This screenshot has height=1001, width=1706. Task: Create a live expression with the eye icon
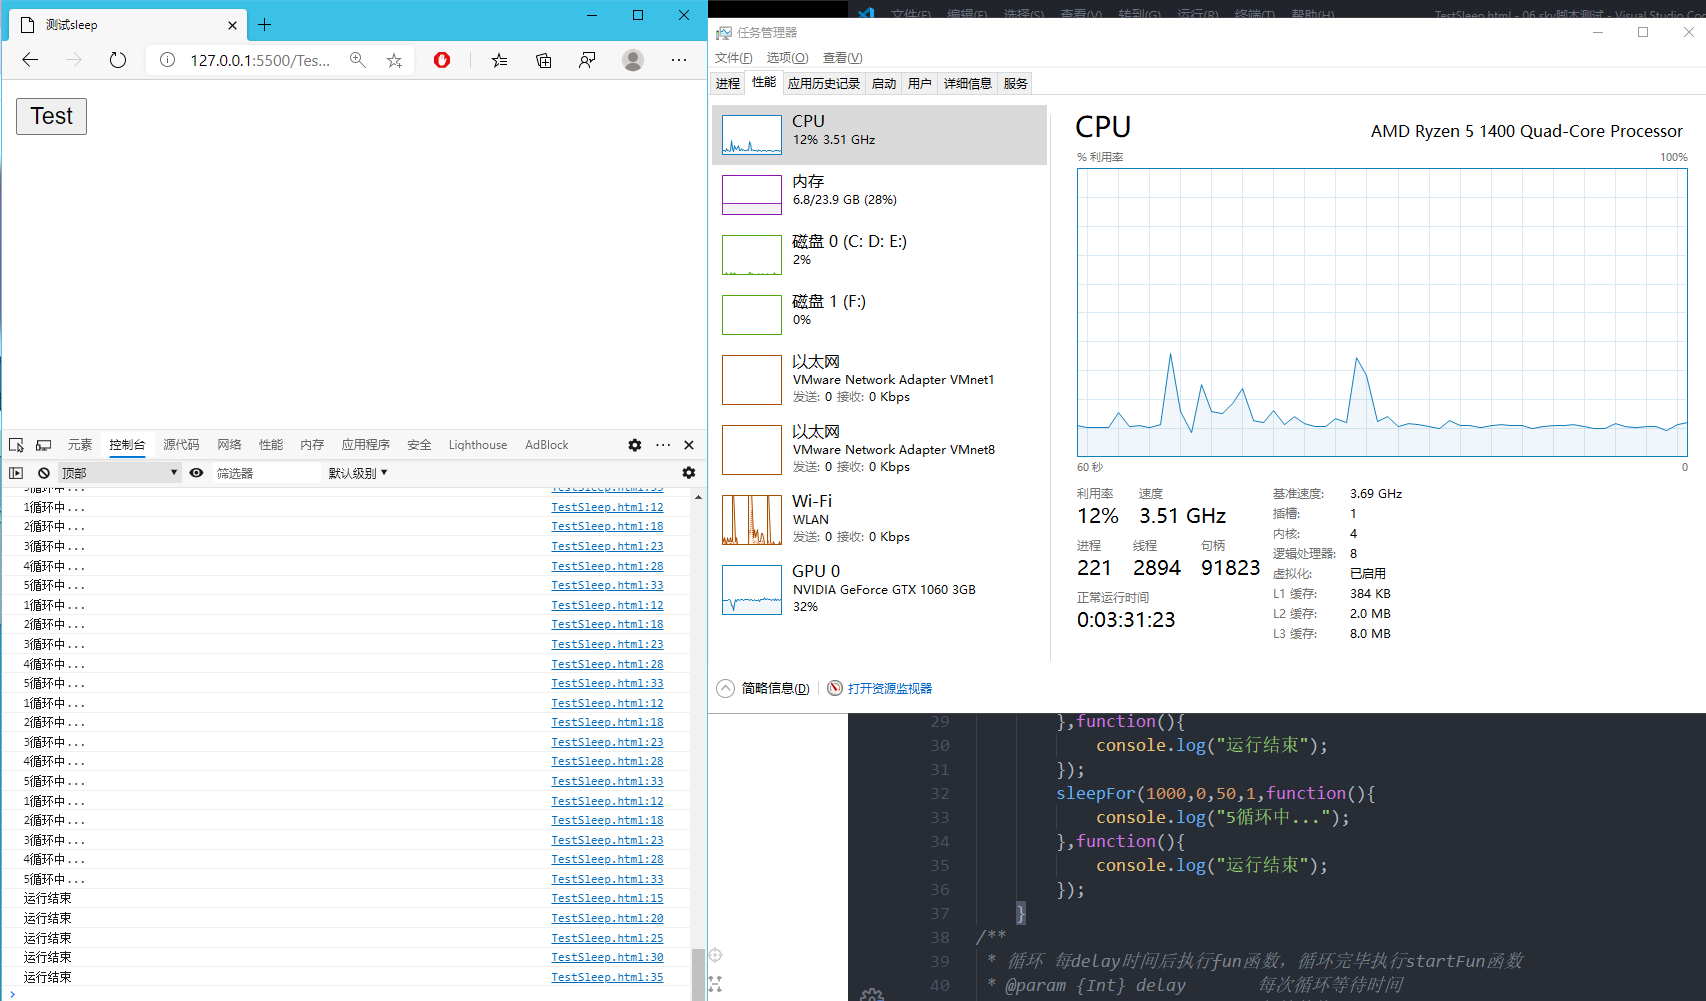pos(196,472)
